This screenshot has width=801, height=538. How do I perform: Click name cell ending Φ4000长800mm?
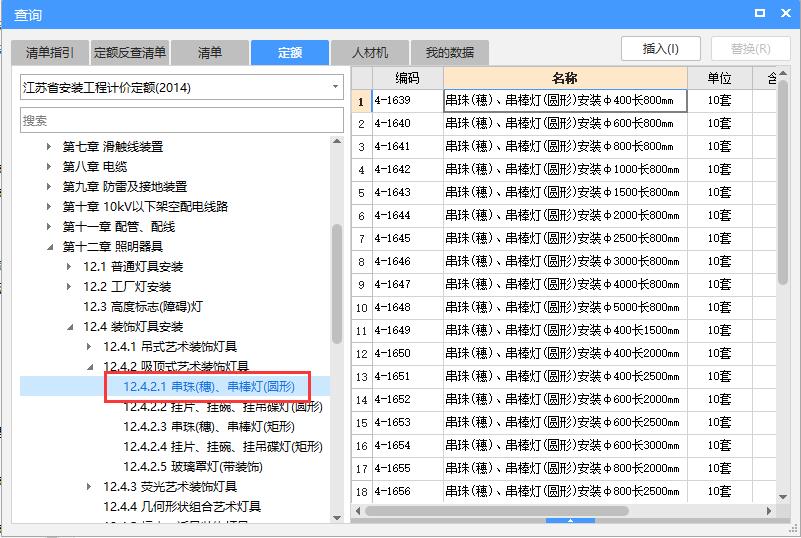(x=565, y=284)
